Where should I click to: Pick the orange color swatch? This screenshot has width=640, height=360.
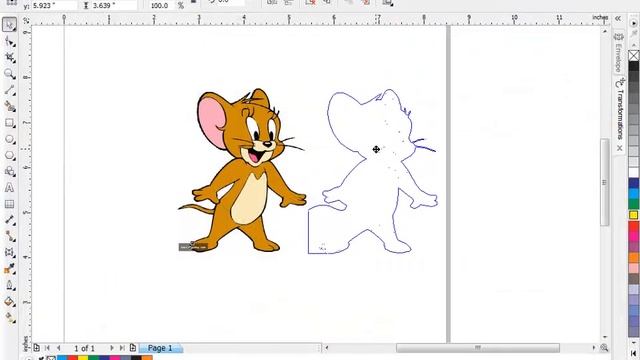pyautogui.click(x=633, y=258)
